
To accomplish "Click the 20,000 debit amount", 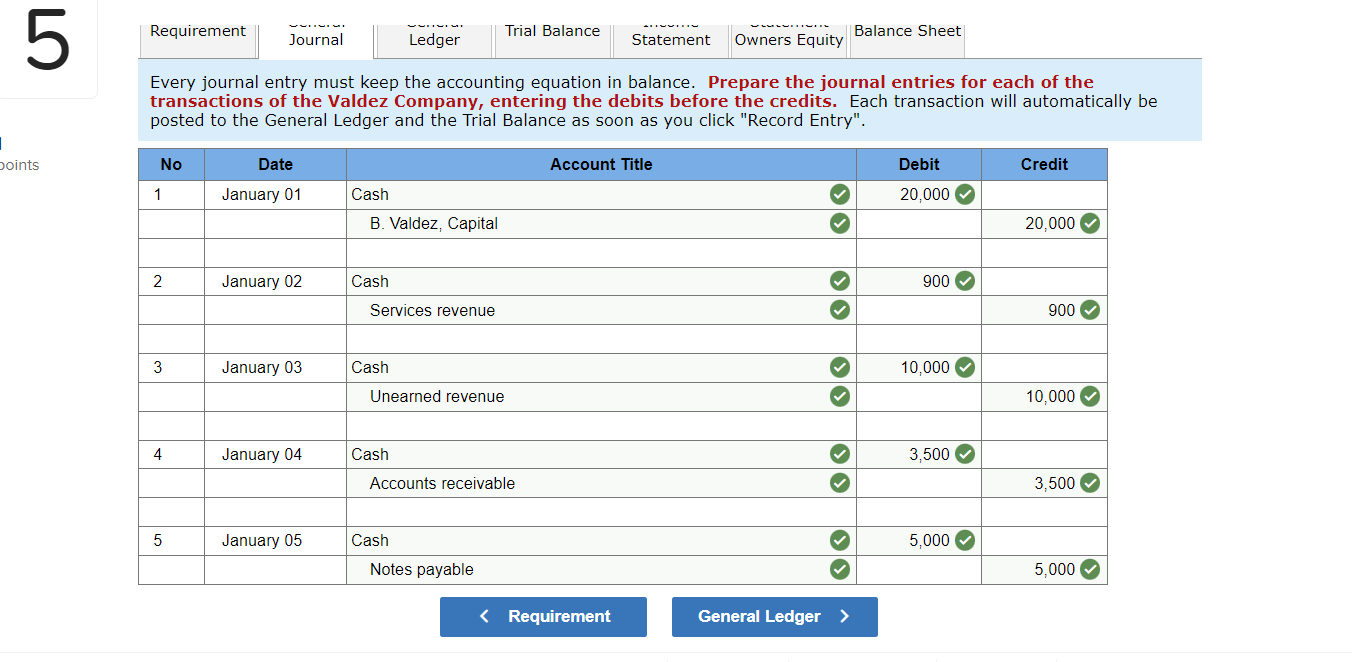I will pos(925,194).
